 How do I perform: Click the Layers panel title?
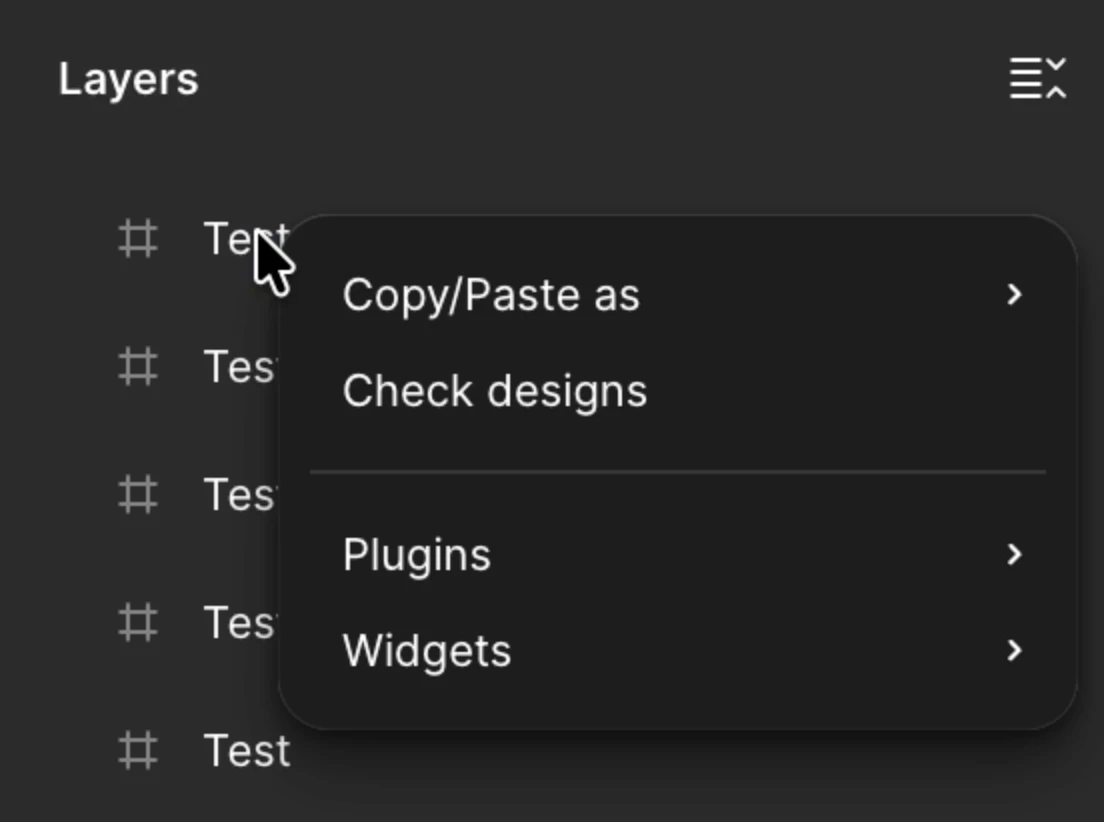pos(129,80)
